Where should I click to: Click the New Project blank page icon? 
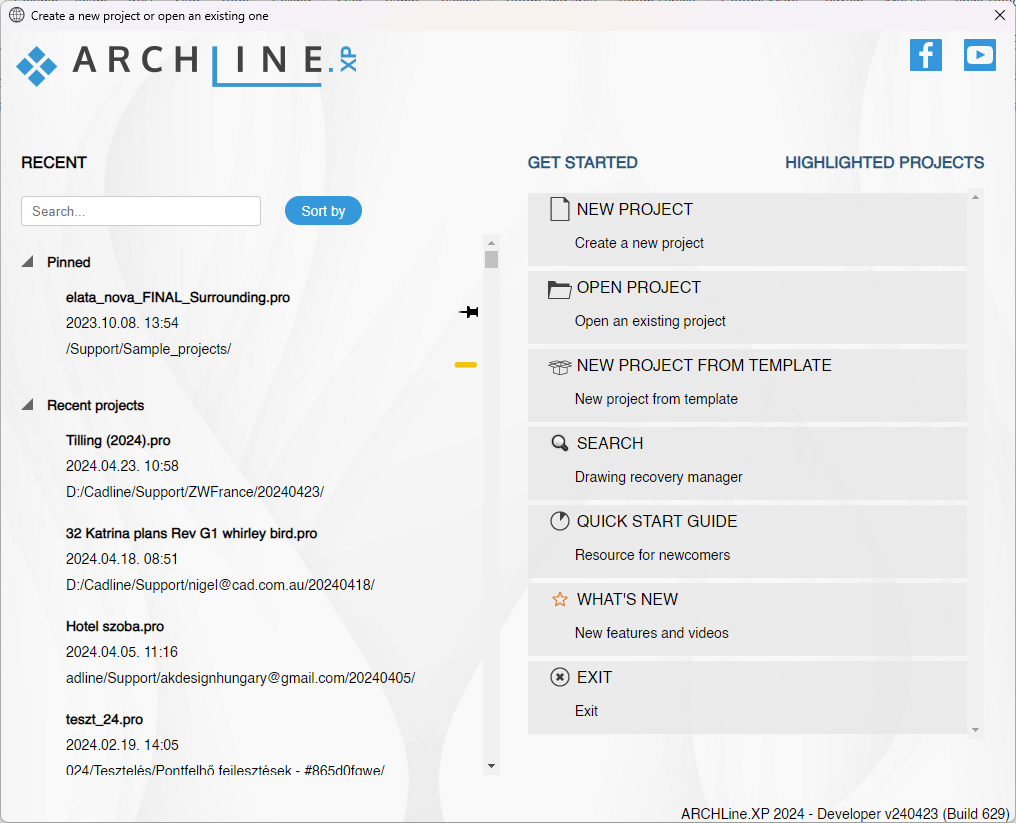click(x=559, y=209)
